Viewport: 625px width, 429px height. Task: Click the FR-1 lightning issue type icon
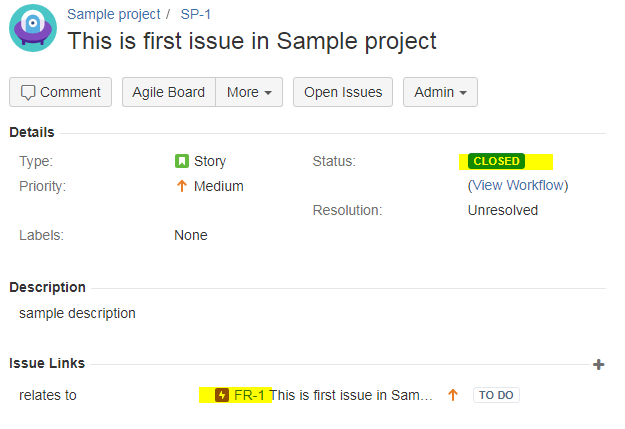click(222, 395)
